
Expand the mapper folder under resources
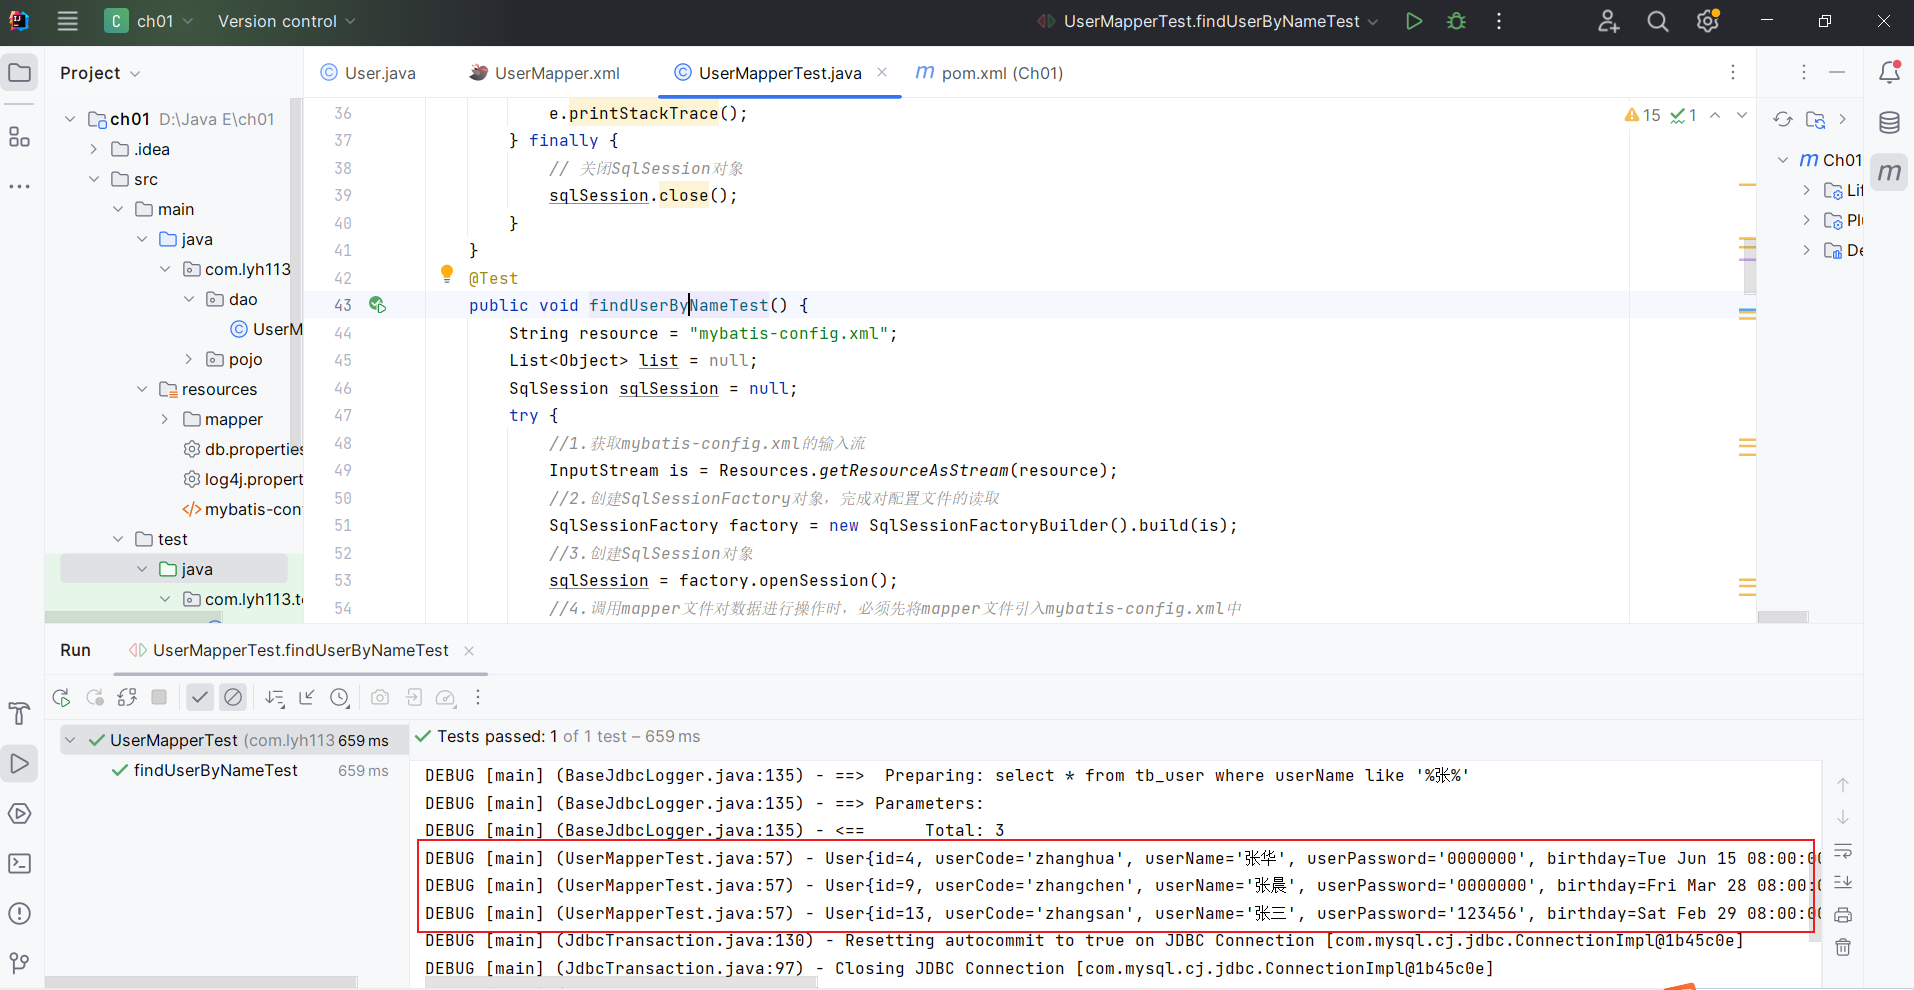pyautogui.click(x=165, y=419)
